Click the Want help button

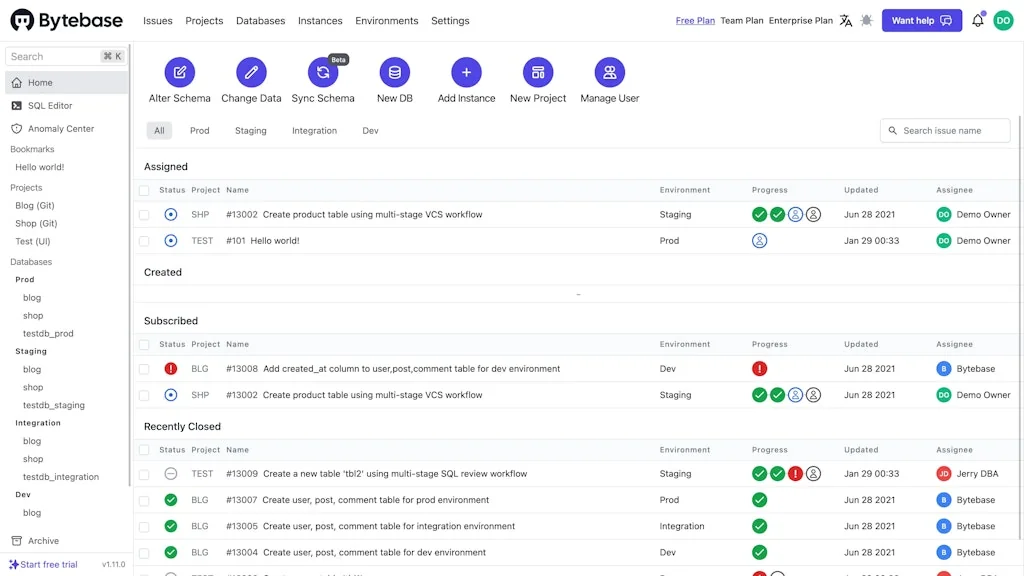tap(921, 20)
